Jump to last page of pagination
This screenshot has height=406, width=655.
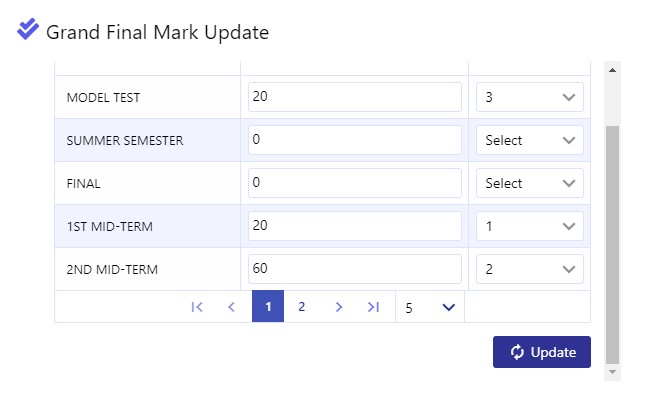coord(373,307)
